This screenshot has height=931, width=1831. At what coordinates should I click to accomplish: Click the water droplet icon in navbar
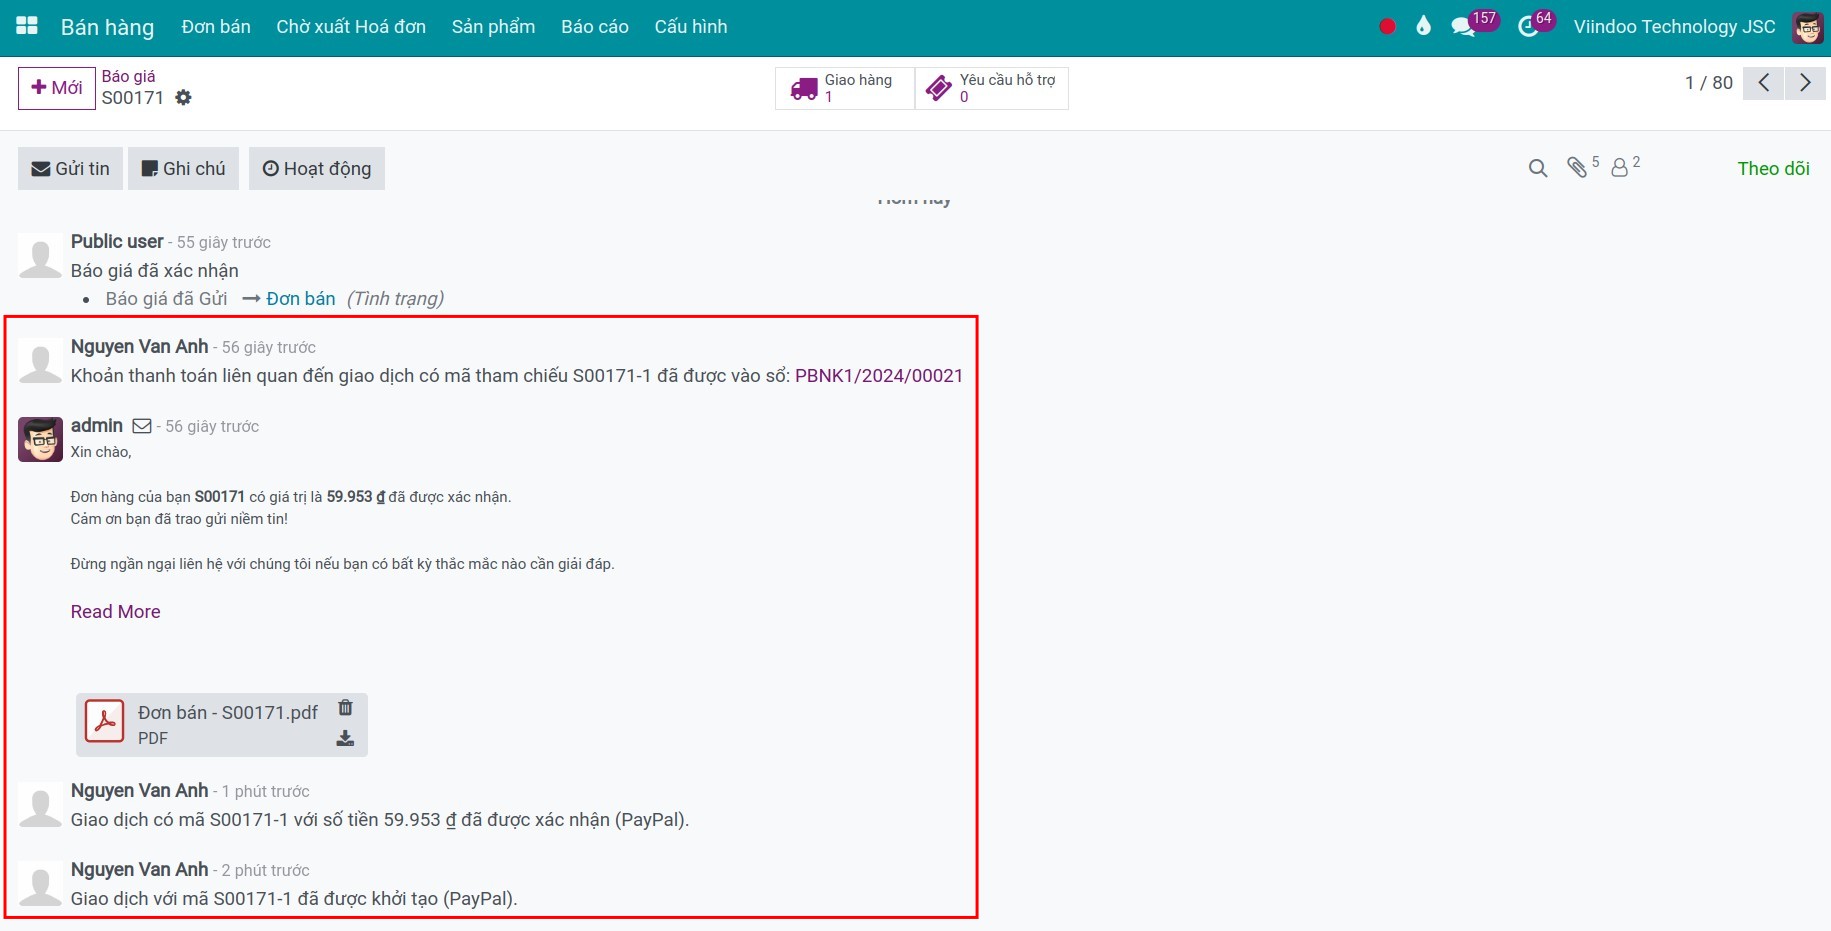click(1423, 27)
